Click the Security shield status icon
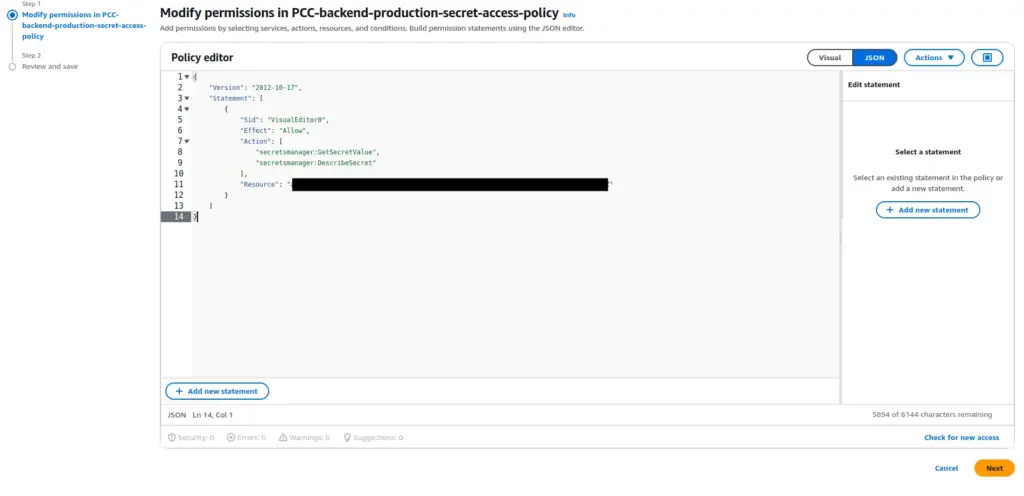This screenshot has height=496, width=1024. (172, 437)
